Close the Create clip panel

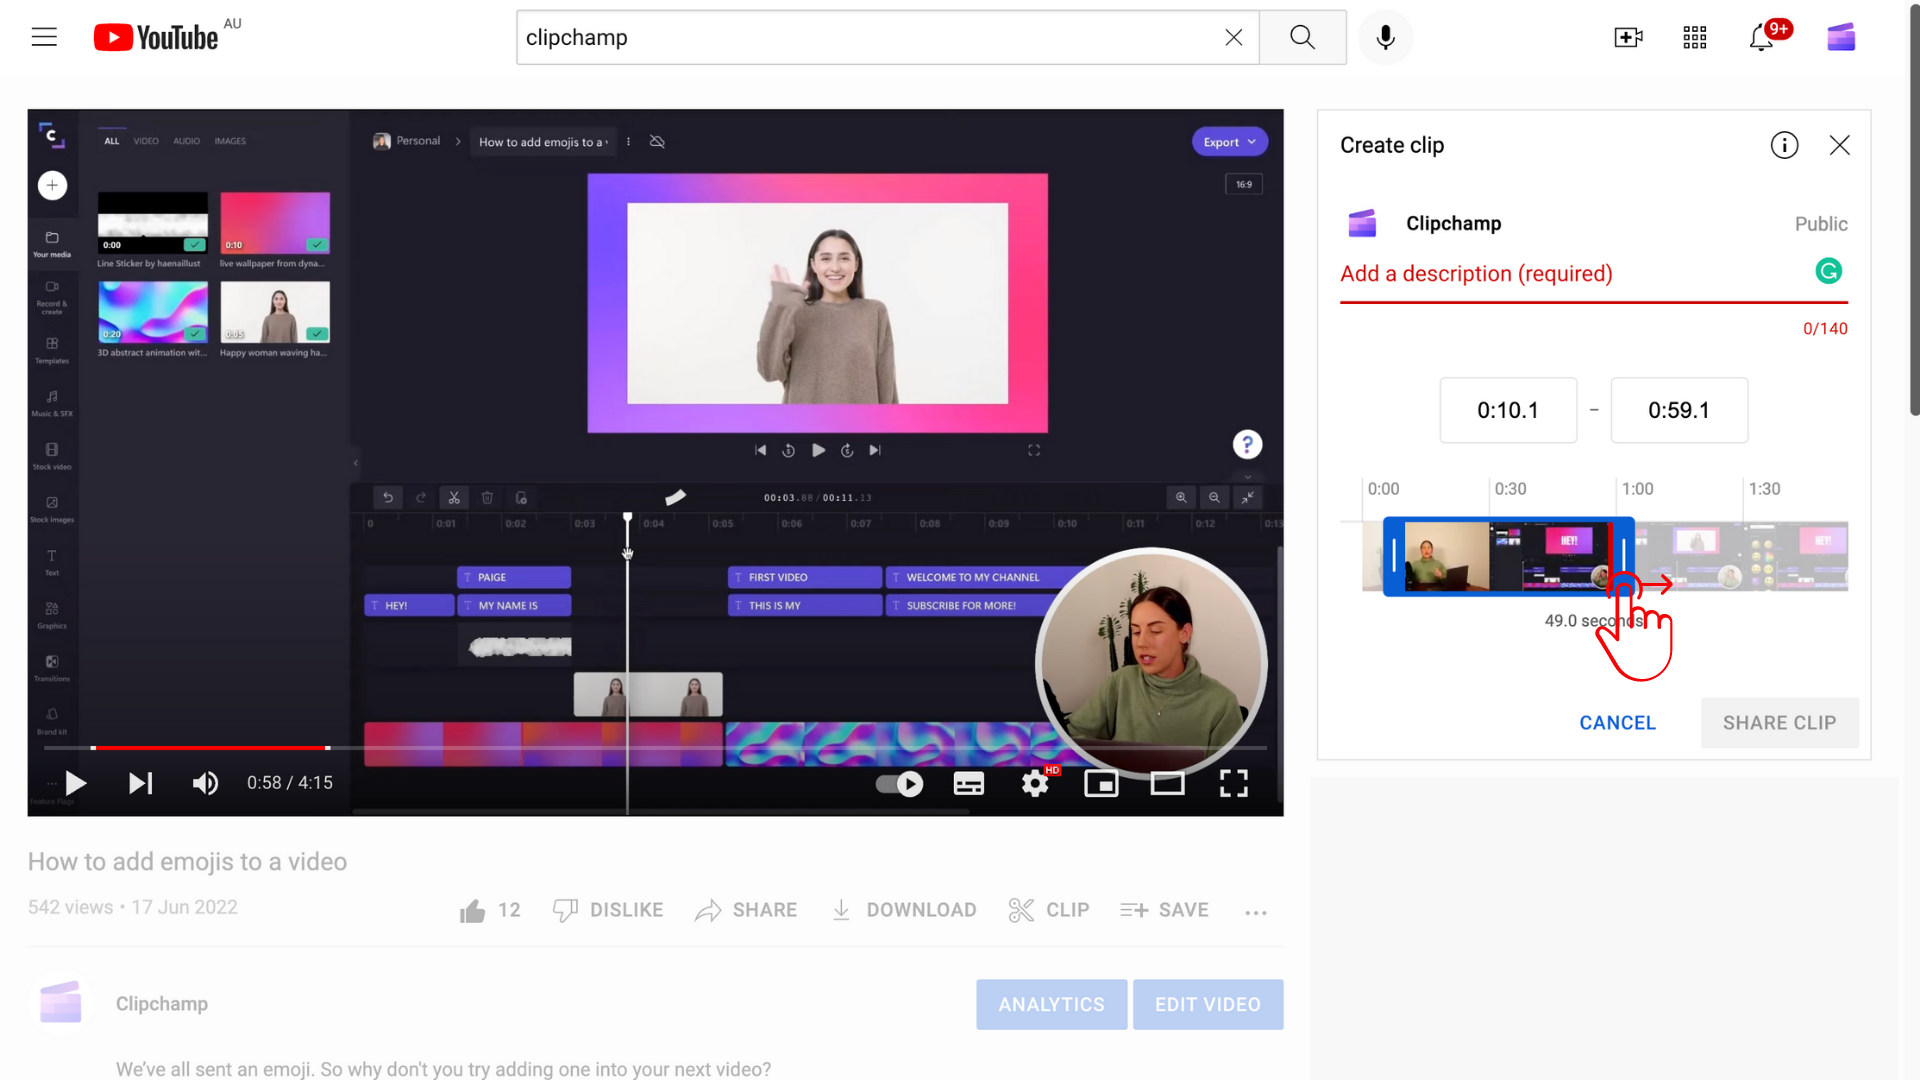pyautogui.click(x=1839, y=145)
